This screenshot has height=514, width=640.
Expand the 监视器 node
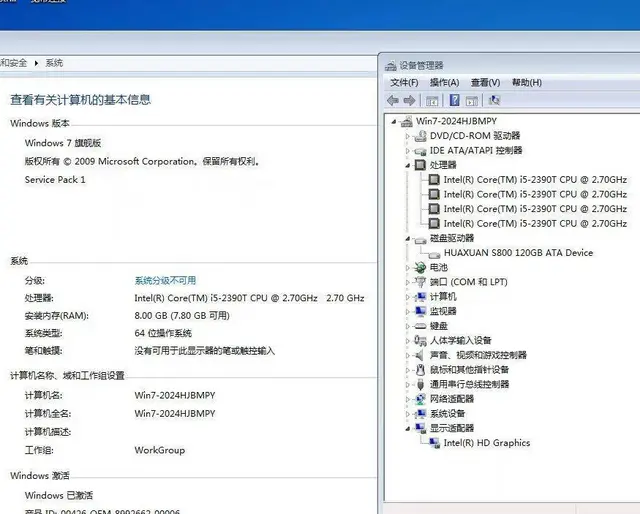pyautogui.click(x=407, y=312)
